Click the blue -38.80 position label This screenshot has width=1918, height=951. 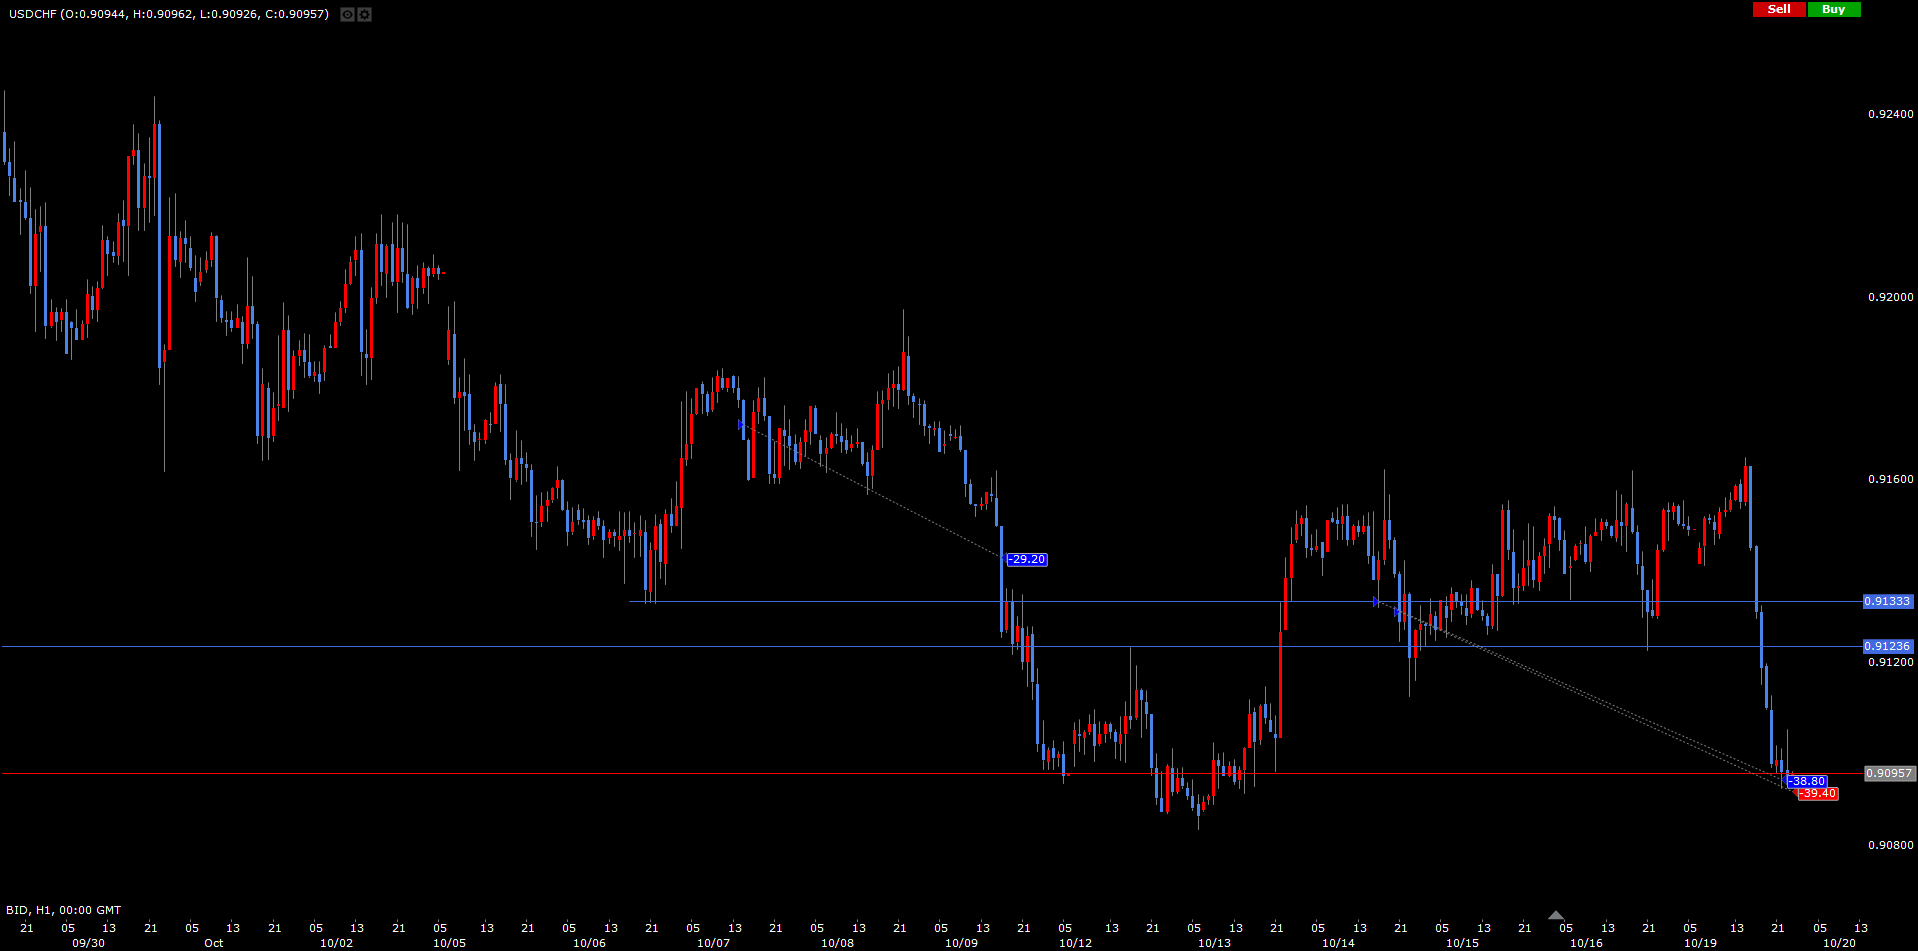[x=1807, y=781]
